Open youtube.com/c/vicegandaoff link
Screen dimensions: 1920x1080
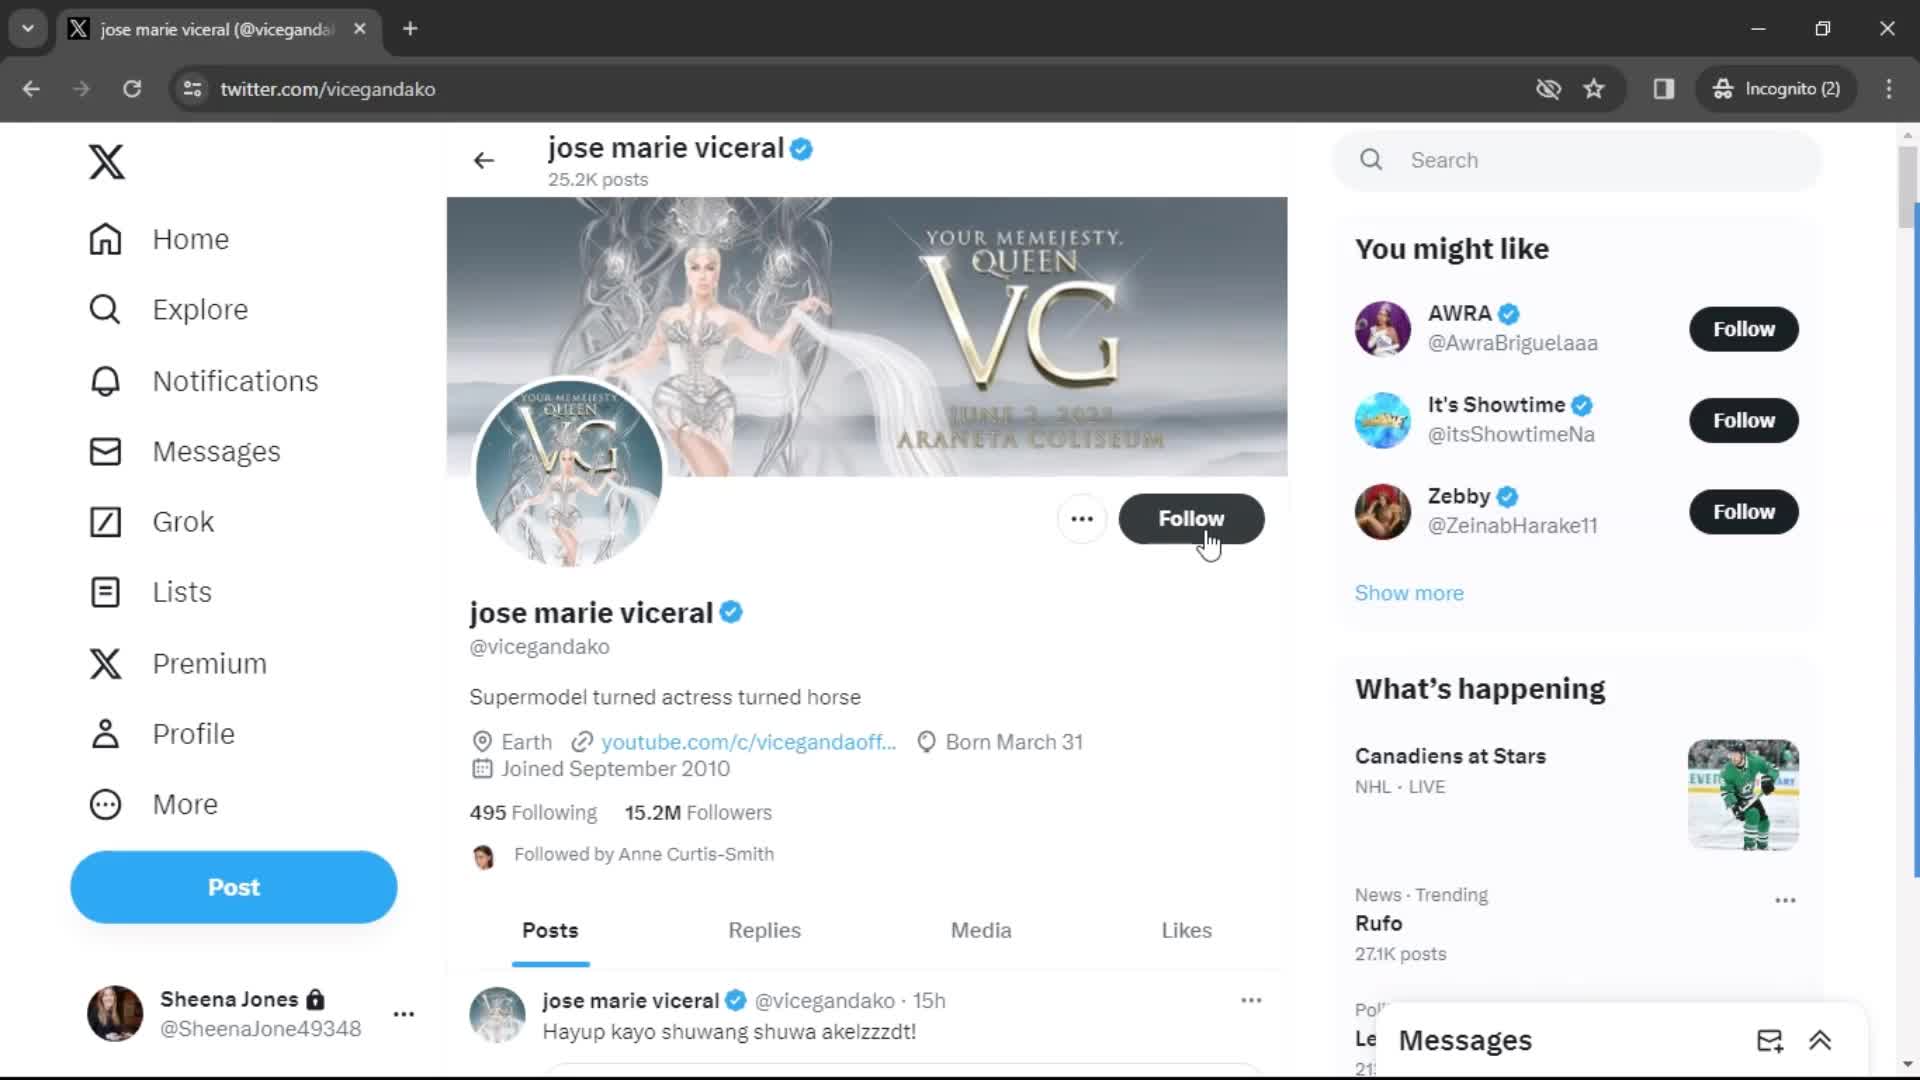748,741
